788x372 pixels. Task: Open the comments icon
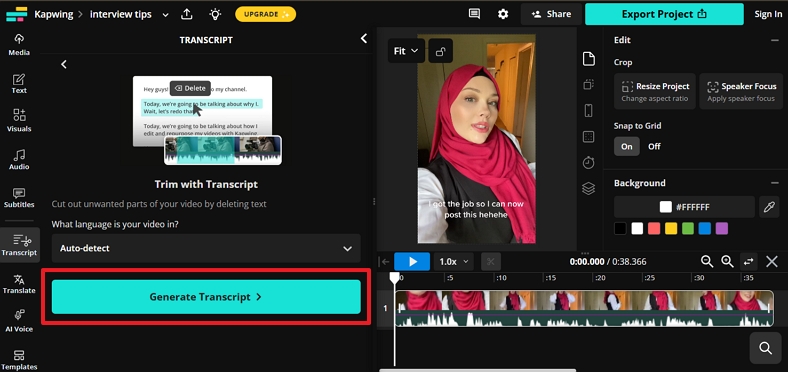[474, 14]
